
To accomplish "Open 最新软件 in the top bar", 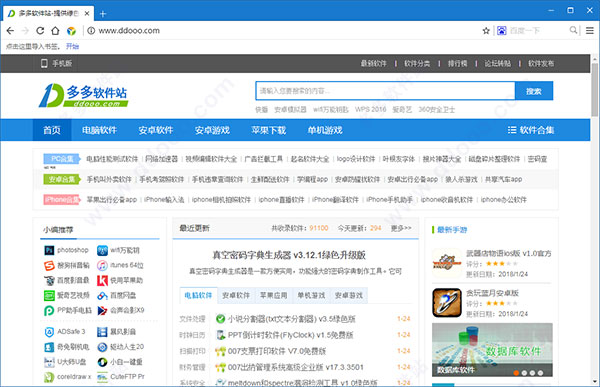I will pos(373,63).
